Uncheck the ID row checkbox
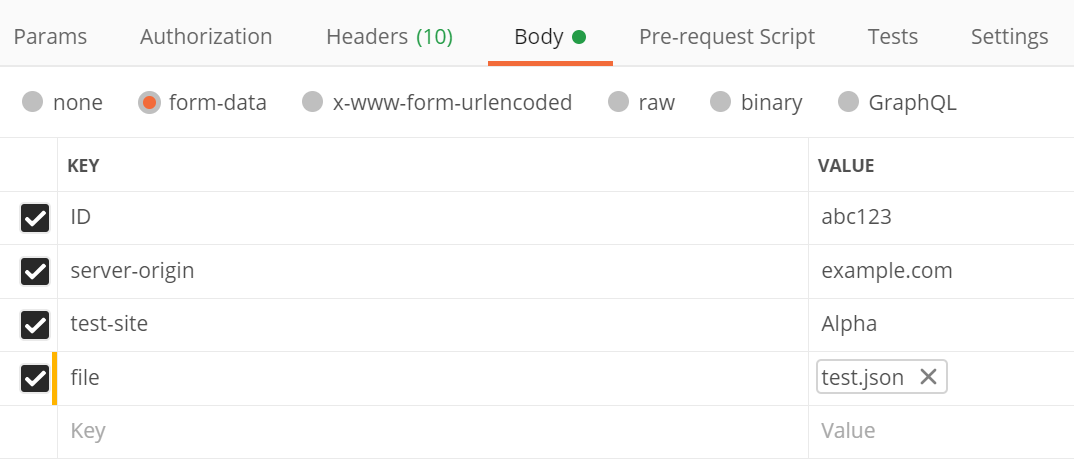 (x=36, y=218)
